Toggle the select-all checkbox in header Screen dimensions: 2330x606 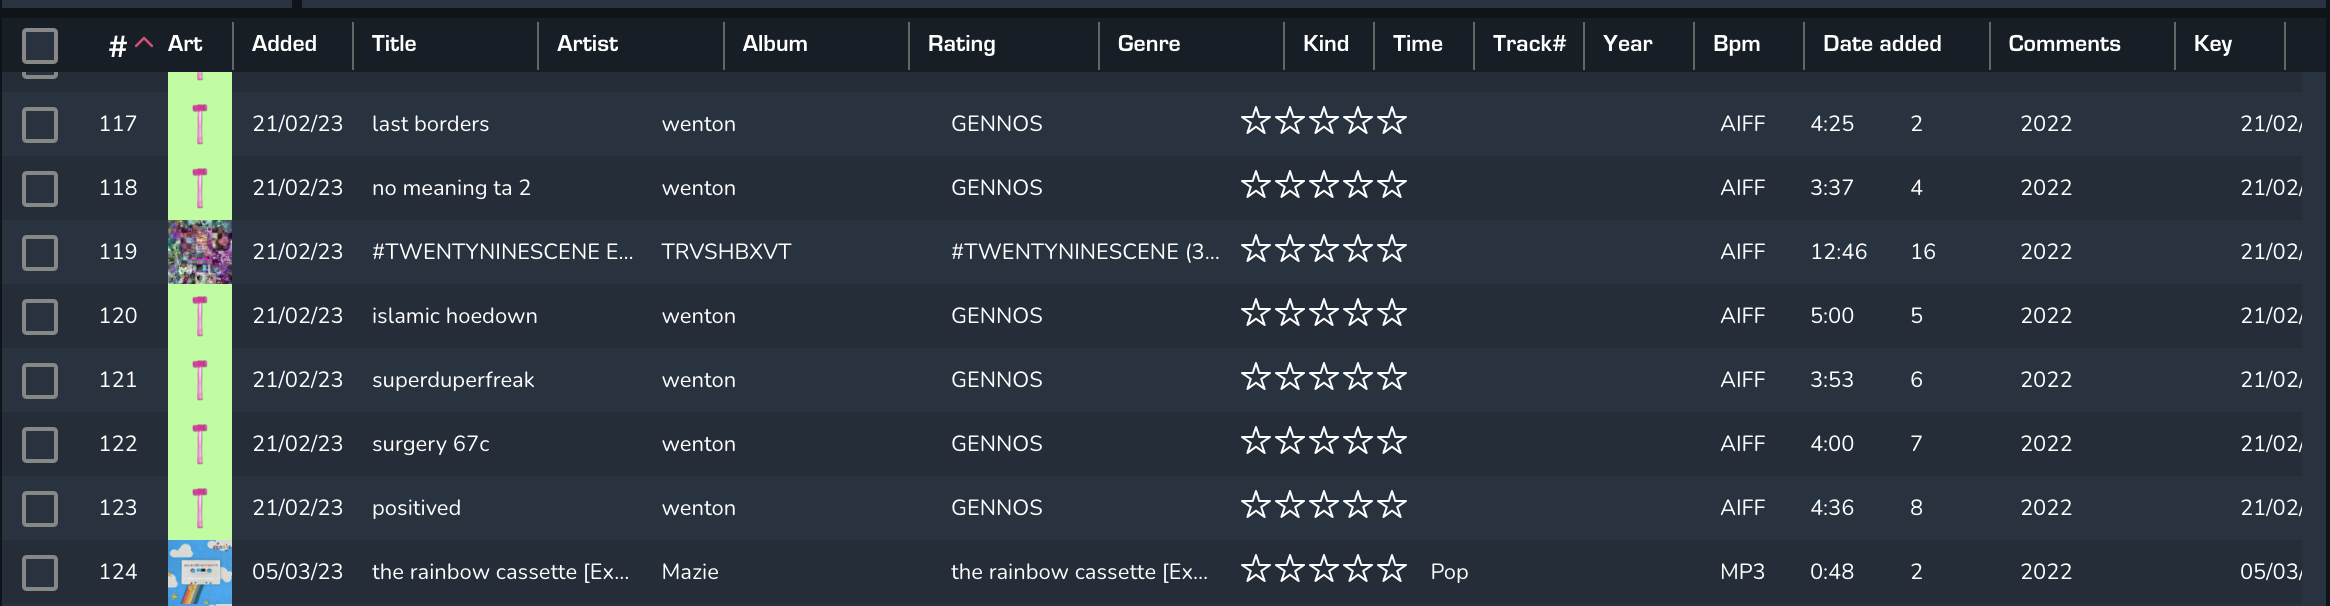(x=40, y=45)
